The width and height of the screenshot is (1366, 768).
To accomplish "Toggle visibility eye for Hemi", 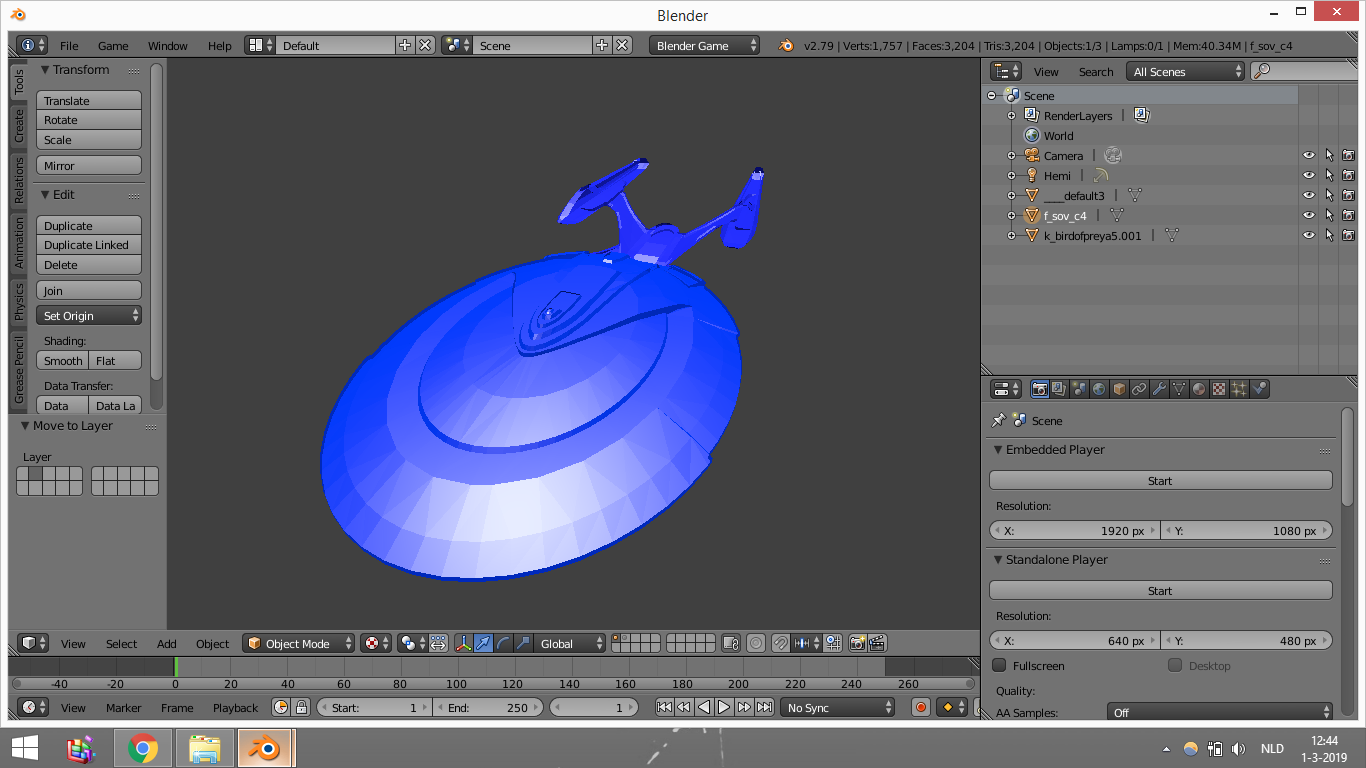I will [x=1308, y=175].
